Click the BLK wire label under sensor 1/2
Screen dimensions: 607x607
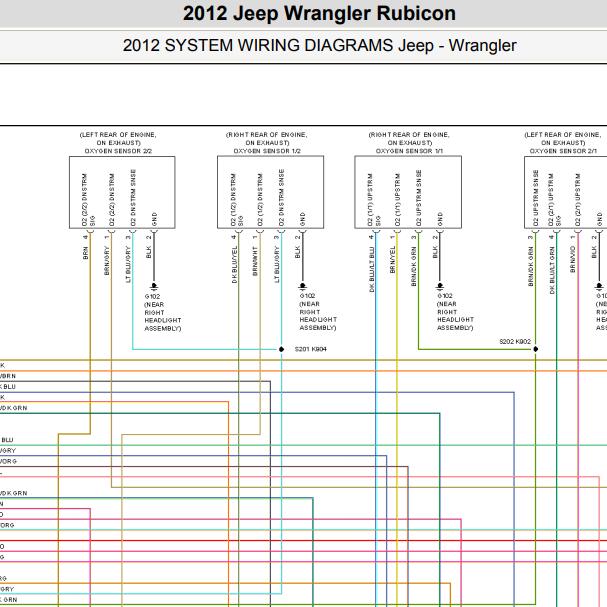click(298, 252)
